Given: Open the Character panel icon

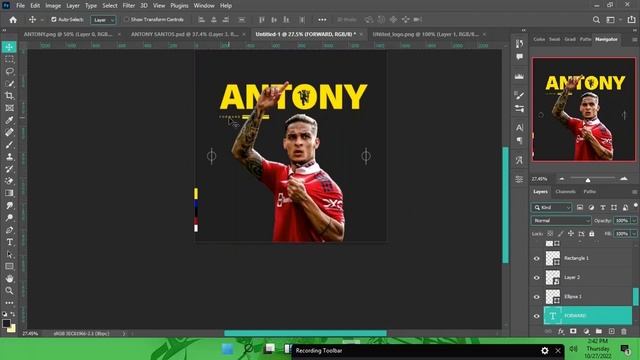Looking at the screenshot, I should tap(519, 127).
